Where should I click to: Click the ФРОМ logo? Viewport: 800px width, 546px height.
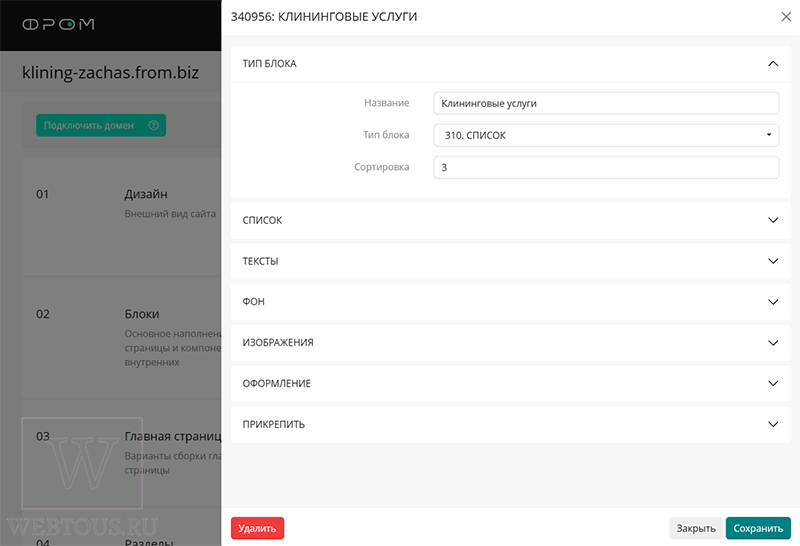58,24
